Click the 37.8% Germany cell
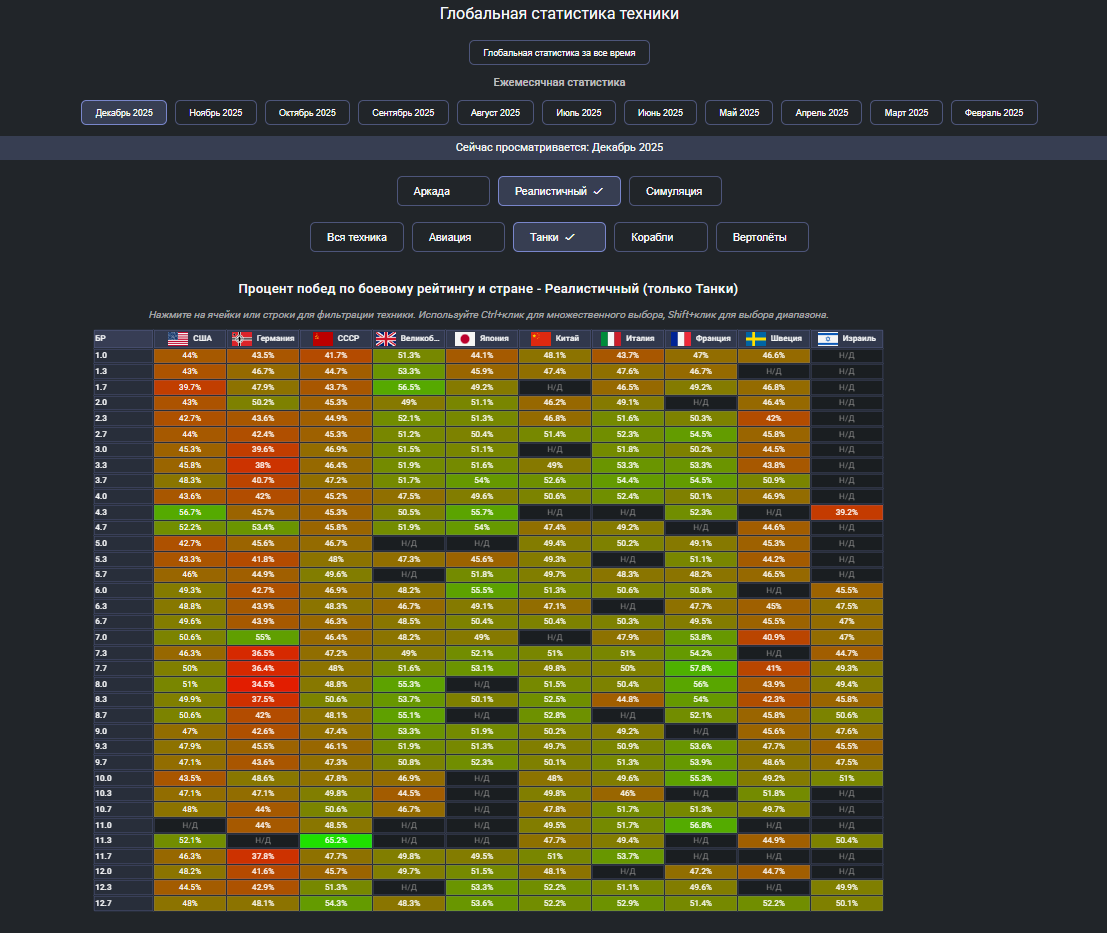 [x=263, y=856]
